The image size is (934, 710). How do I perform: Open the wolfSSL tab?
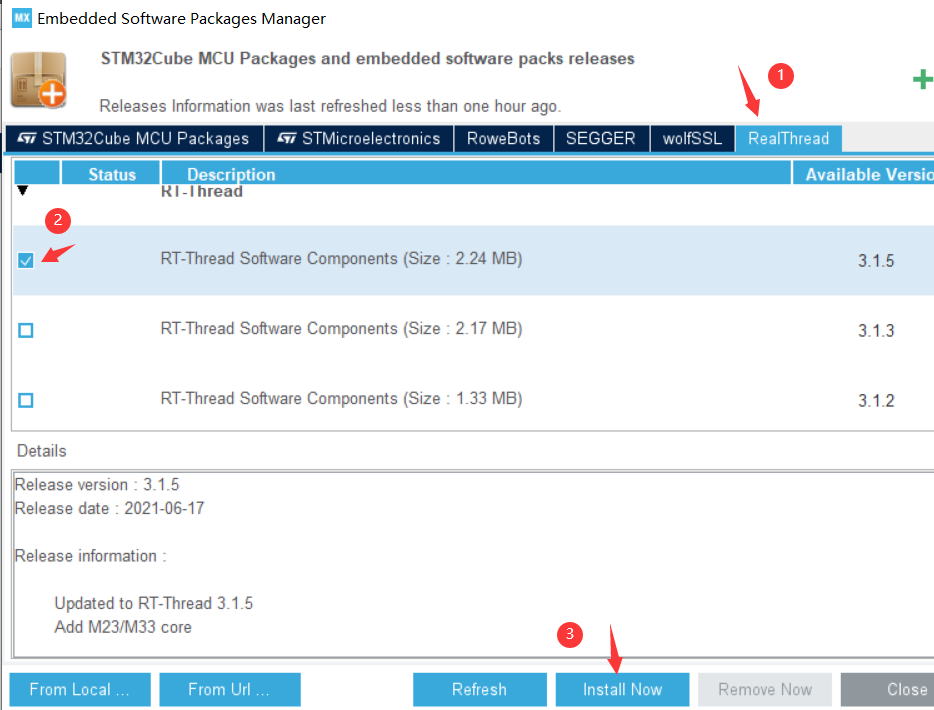[692, 138]
